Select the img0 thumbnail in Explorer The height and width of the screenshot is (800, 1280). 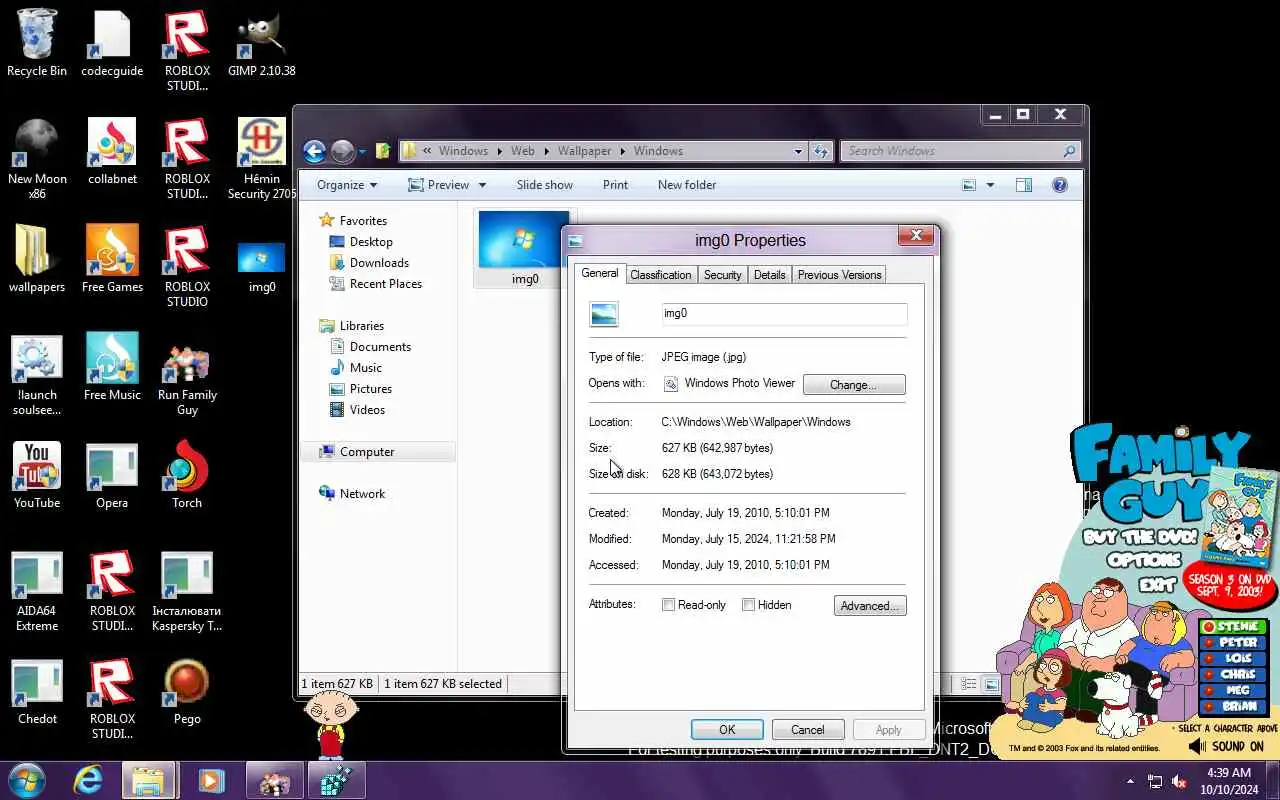coord(525,248)
